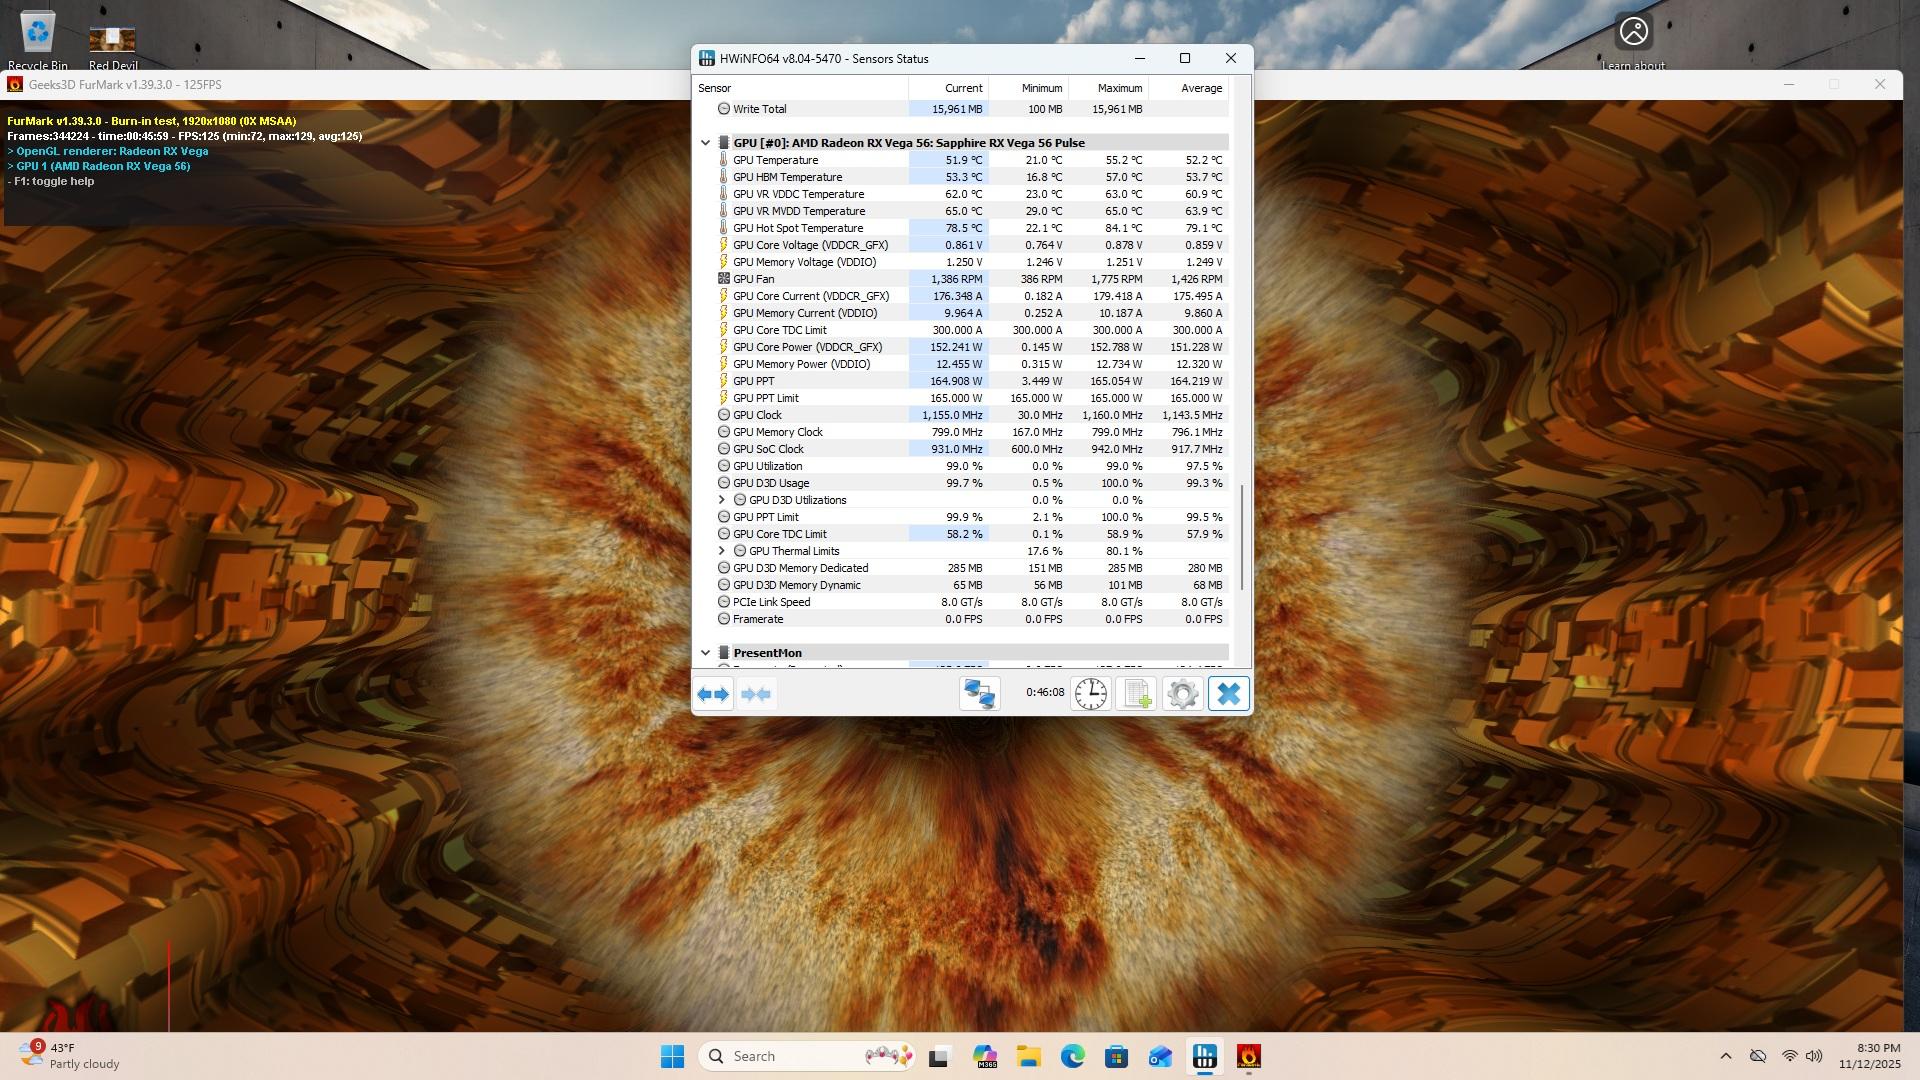Click the blue X close sensors button

coord(1229,694)
